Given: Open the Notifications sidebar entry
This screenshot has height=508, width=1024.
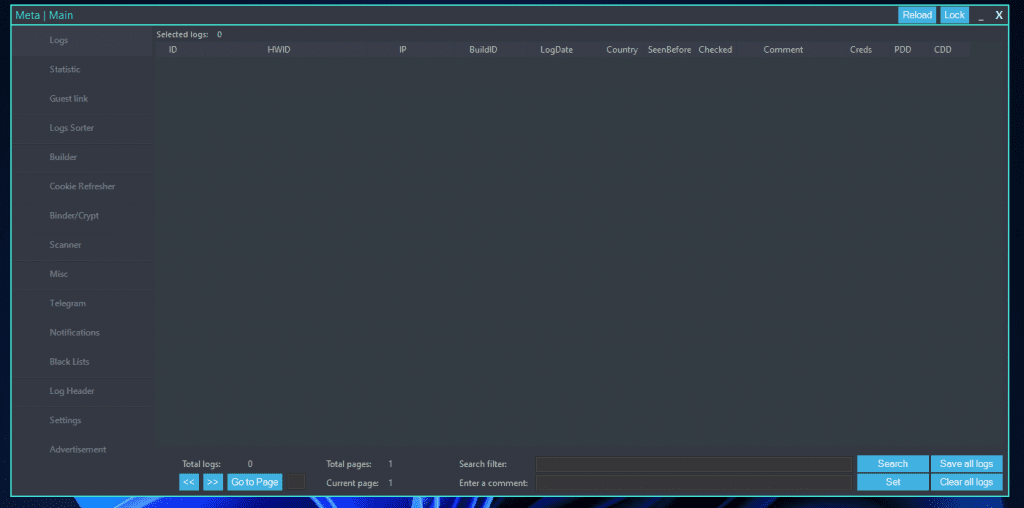Looking at the screenshot, I should 75,332.
